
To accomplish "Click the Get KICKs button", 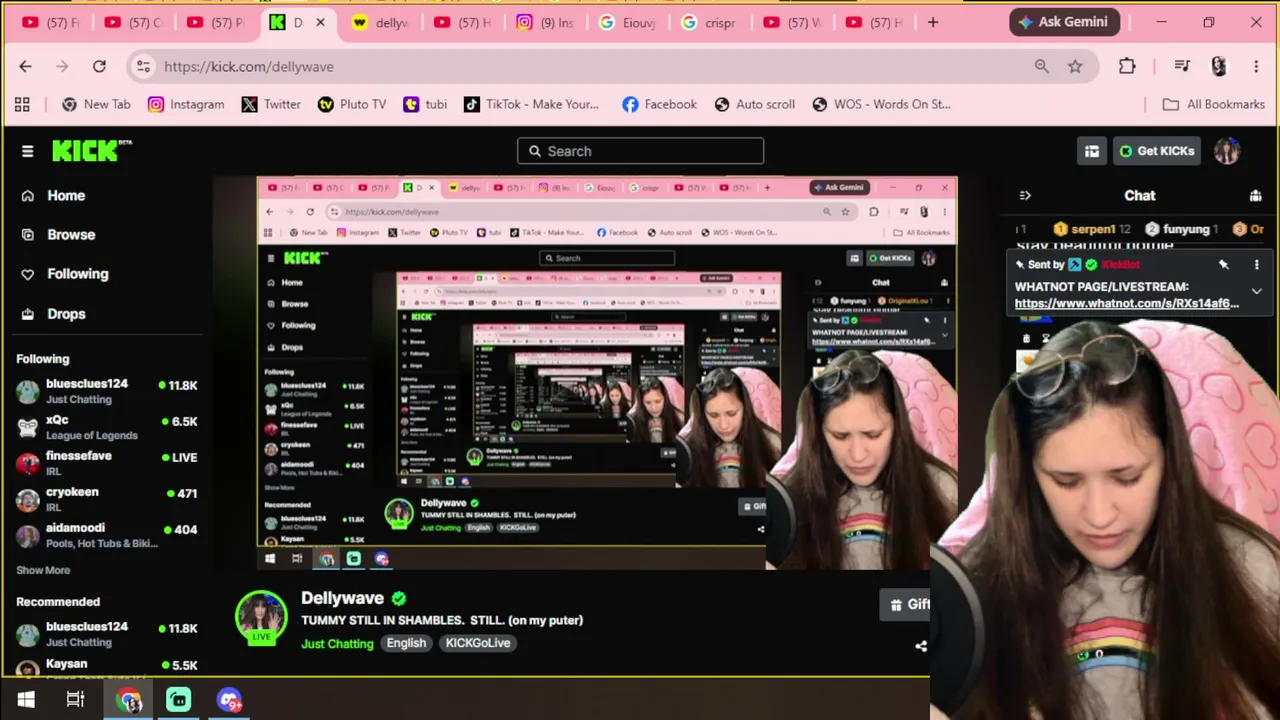I will coord(1157,151).
